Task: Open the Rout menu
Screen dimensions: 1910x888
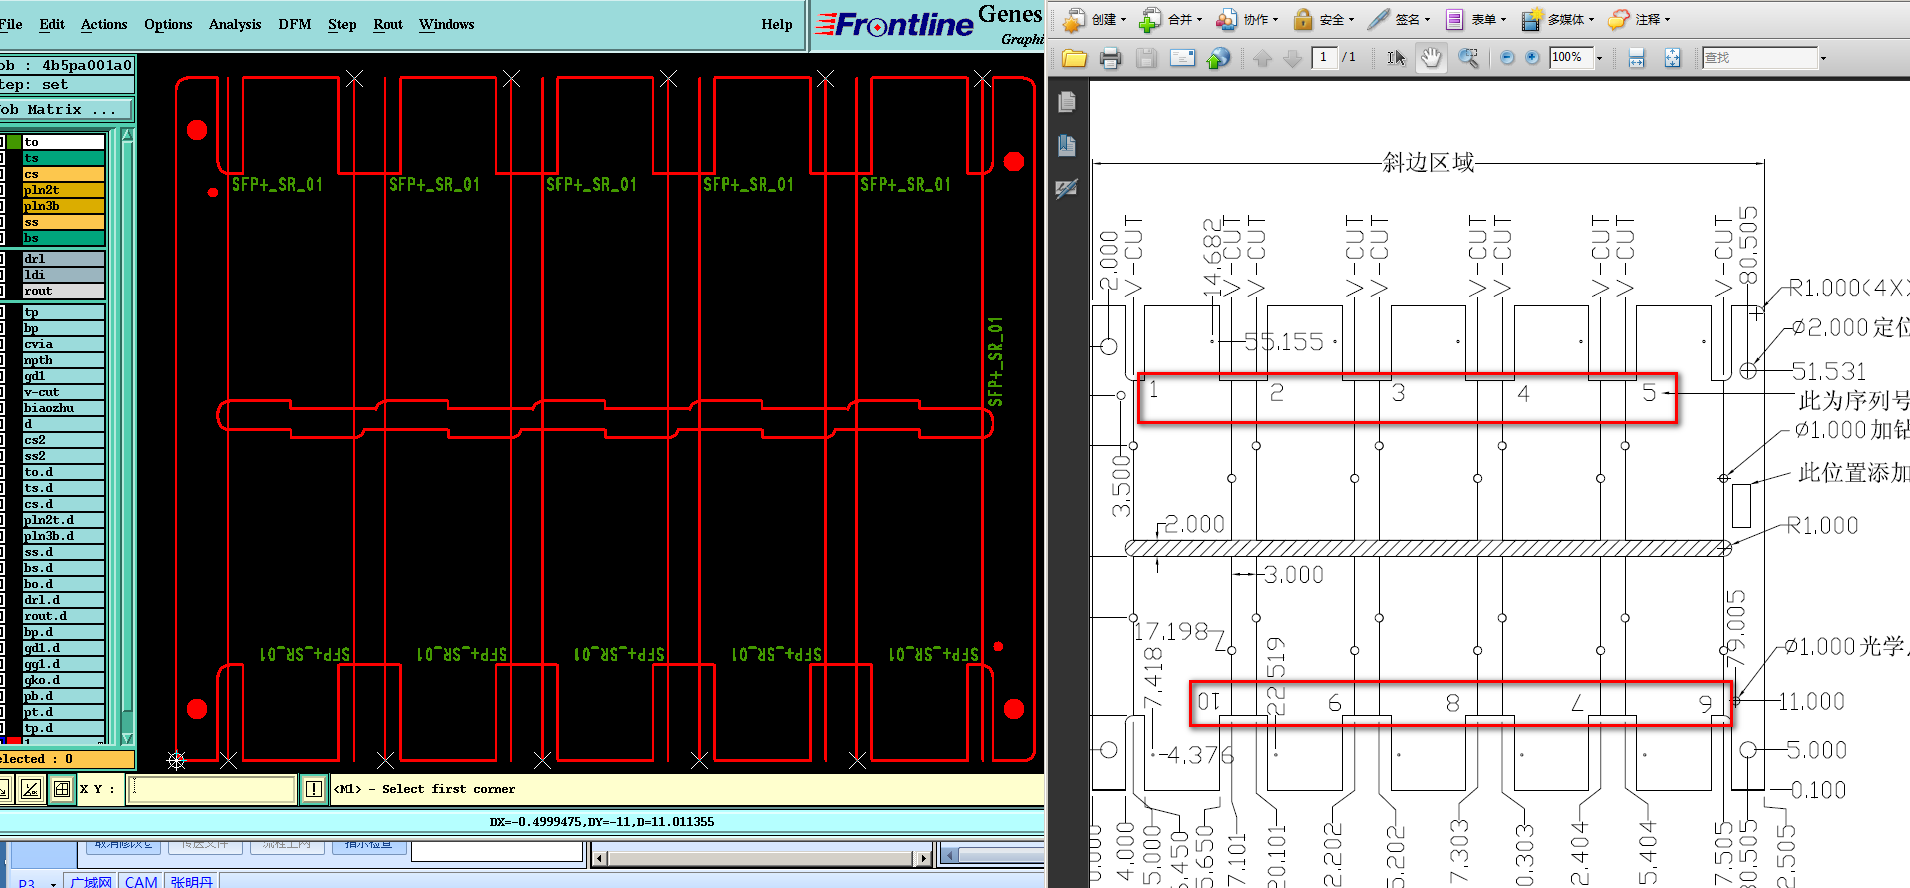Action: point(388,24)
